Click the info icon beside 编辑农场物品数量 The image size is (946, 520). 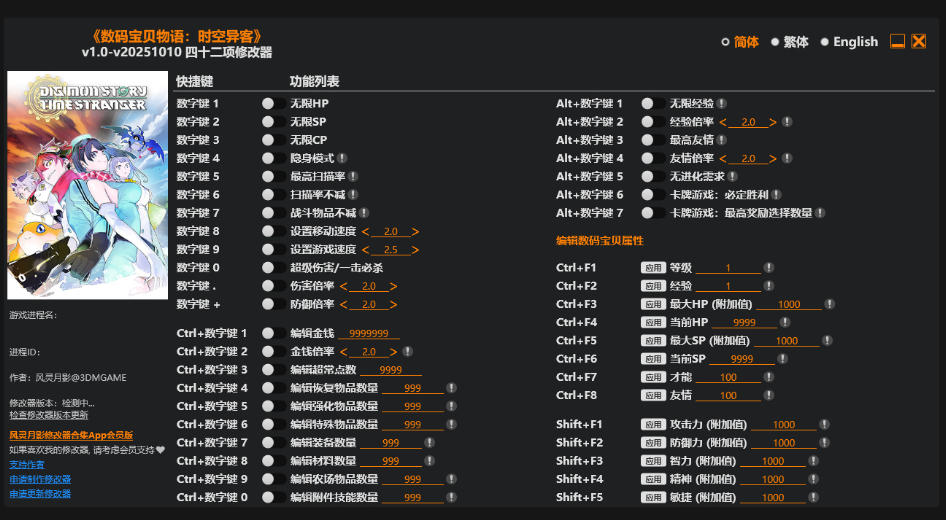click(451, 478)
